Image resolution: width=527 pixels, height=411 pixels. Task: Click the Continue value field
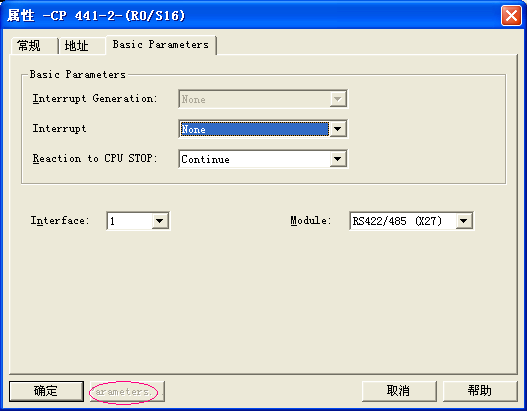pos(254,159)
